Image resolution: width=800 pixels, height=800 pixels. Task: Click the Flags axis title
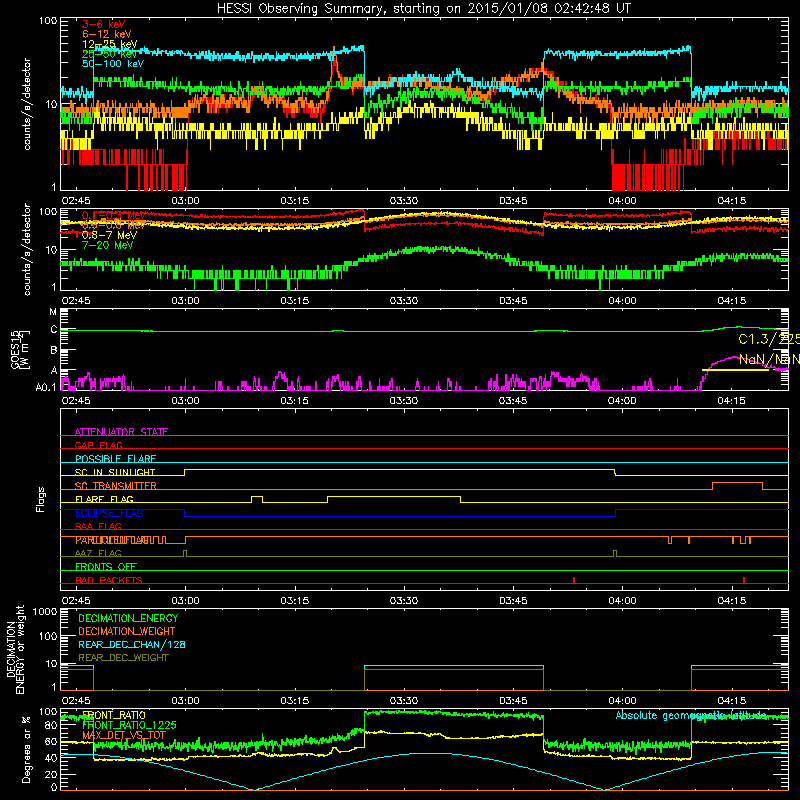(40, 499)
